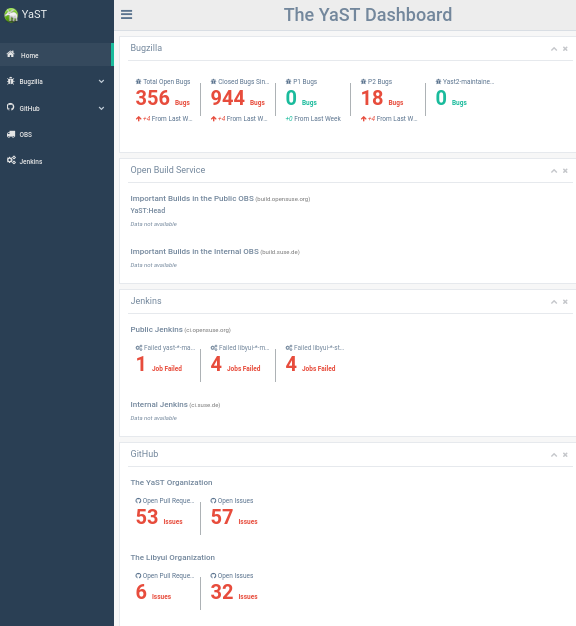
Task: Click GitHub icon beside YaST Open Pull Requests
Action: 138,501
